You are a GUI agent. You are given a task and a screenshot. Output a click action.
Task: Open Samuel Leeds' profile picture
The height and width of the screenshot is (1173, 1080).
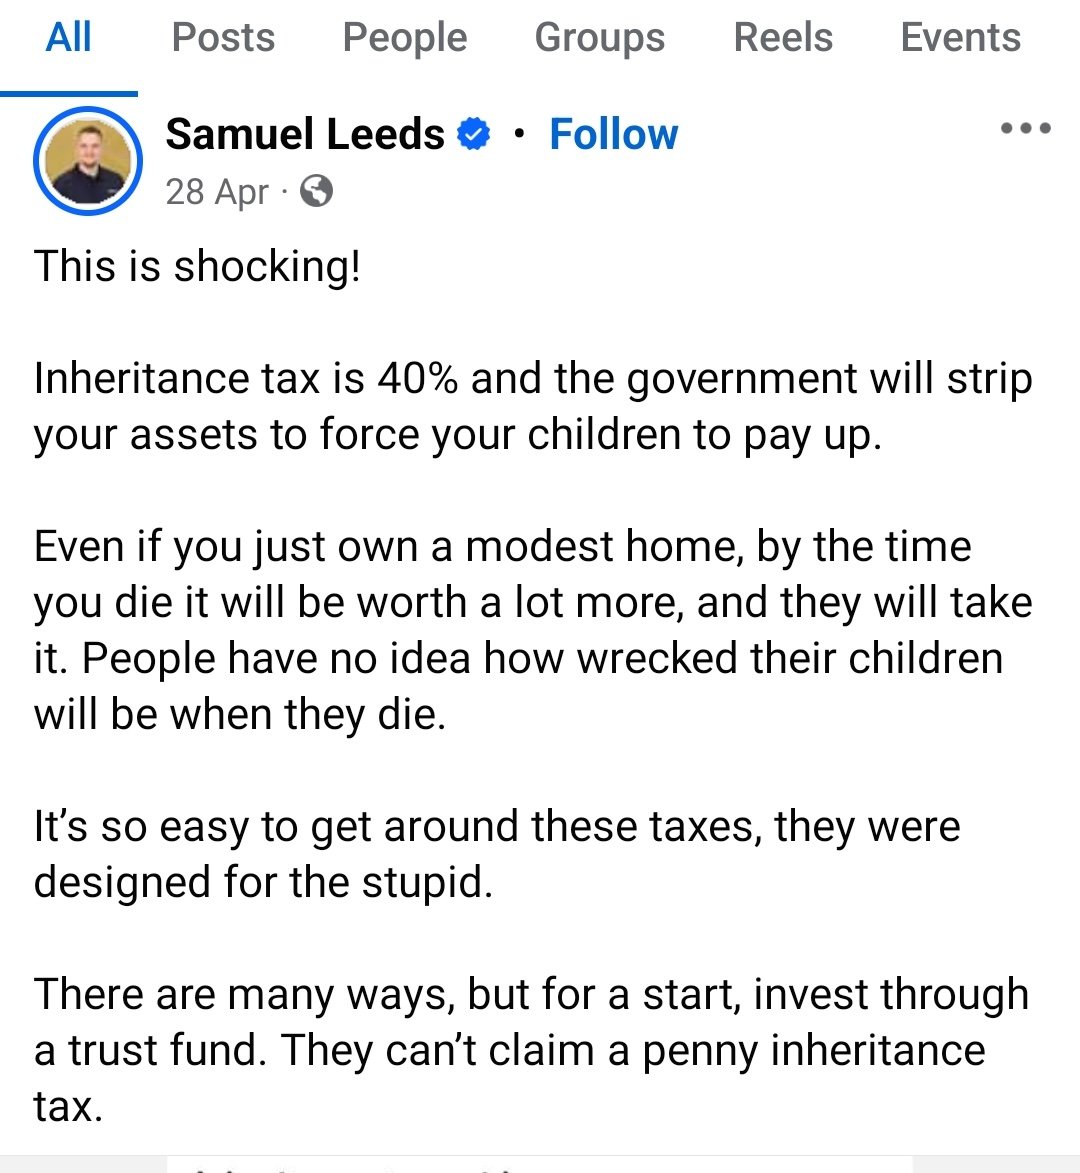[x=88, y=160]
